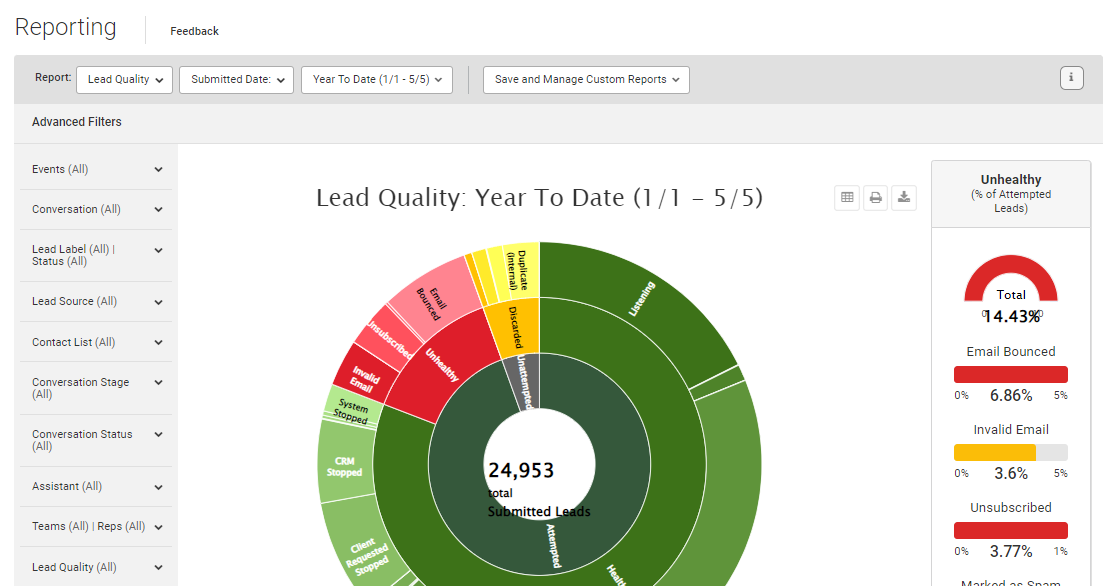Click the Total unhealthy gauge

click(x=1011, y=279)
